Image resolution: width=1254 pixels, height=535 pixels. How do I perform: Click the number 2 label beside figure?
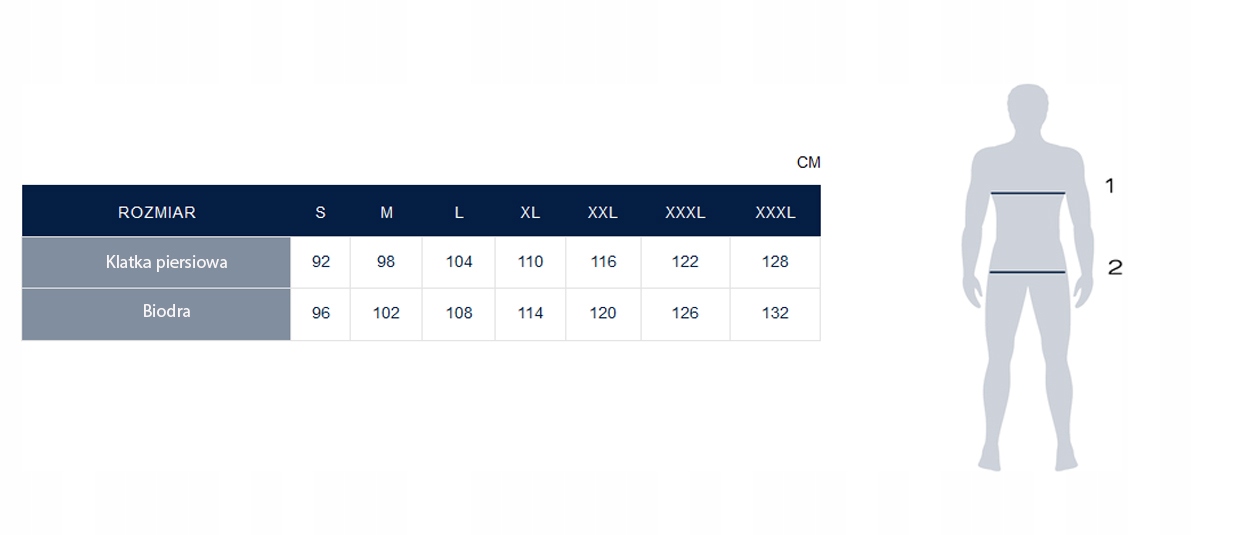(x=1115, y=267)
